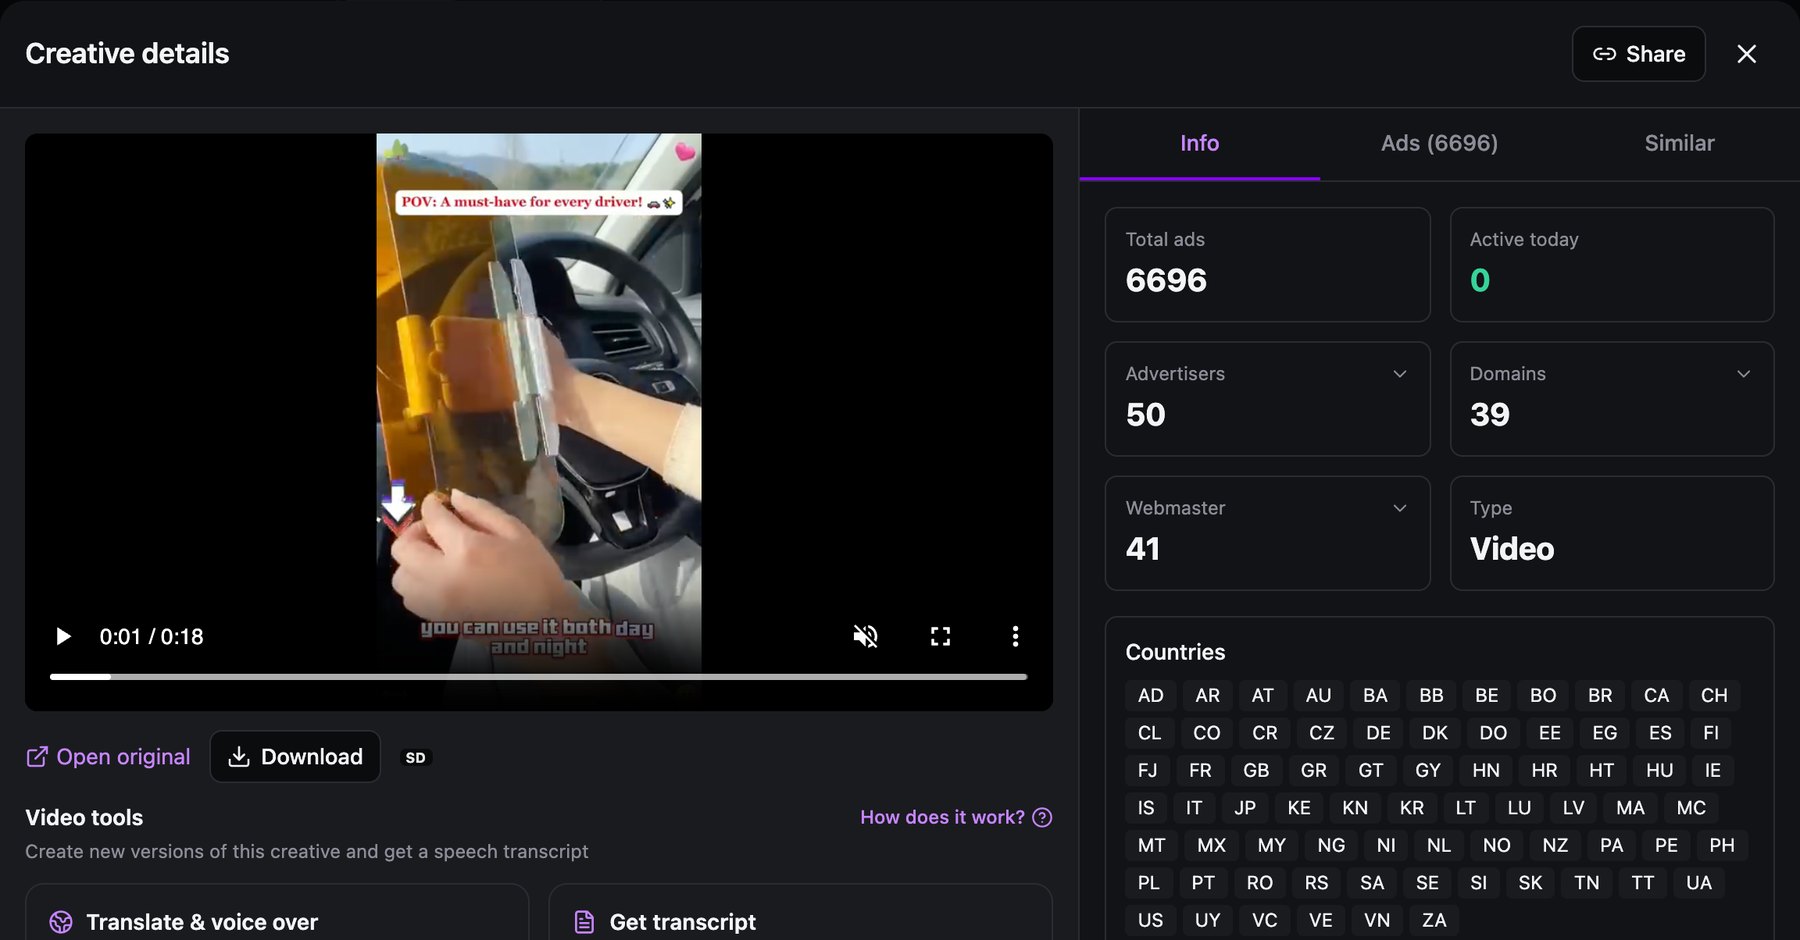The image size is (1800, 940).
Task: Unmute the video audio
Action: pyautogui.click(x=865, y=636)
